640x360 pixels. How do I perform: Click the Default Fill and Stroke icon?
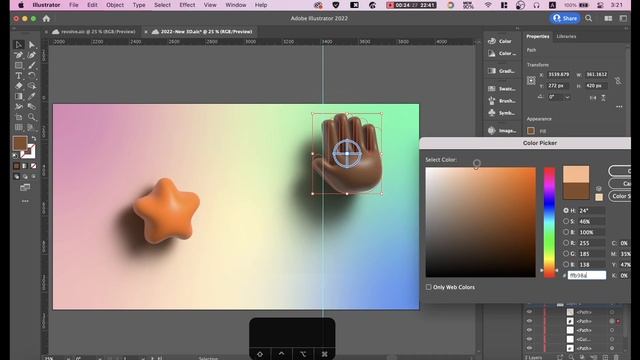pos(16,156)
